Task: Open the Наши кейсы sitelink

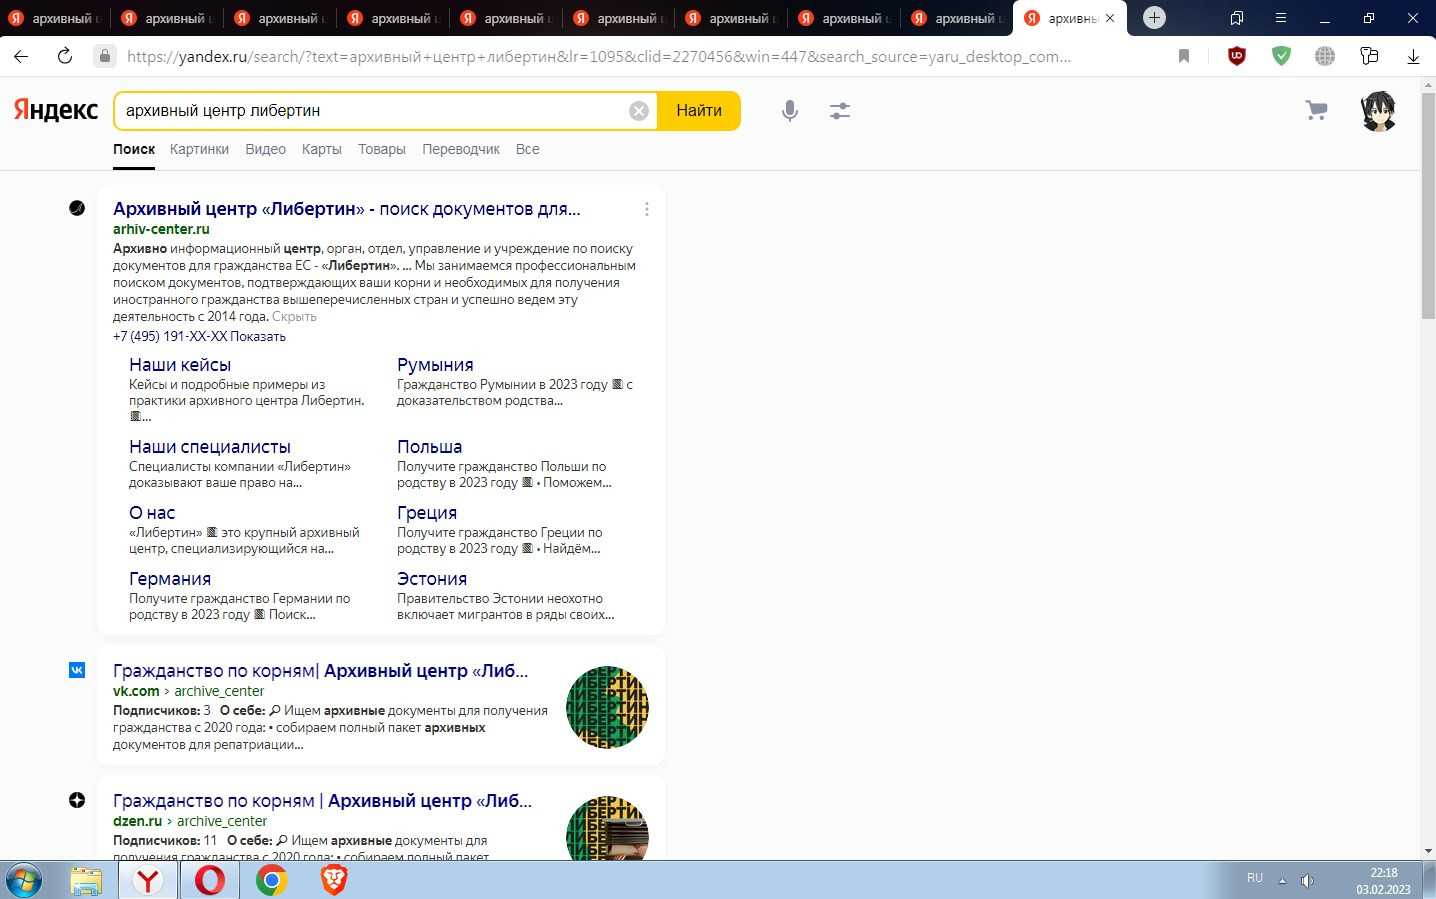Action: 180,365
